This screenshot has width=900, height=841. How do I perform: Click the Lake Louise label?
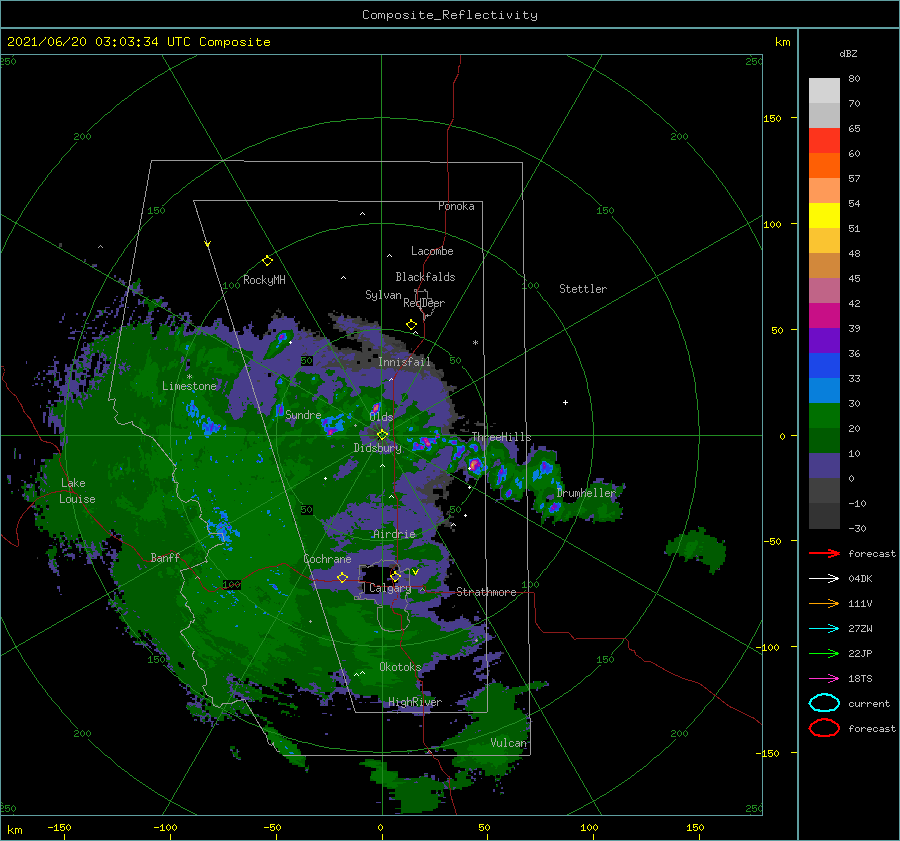[x=77, y=491]
